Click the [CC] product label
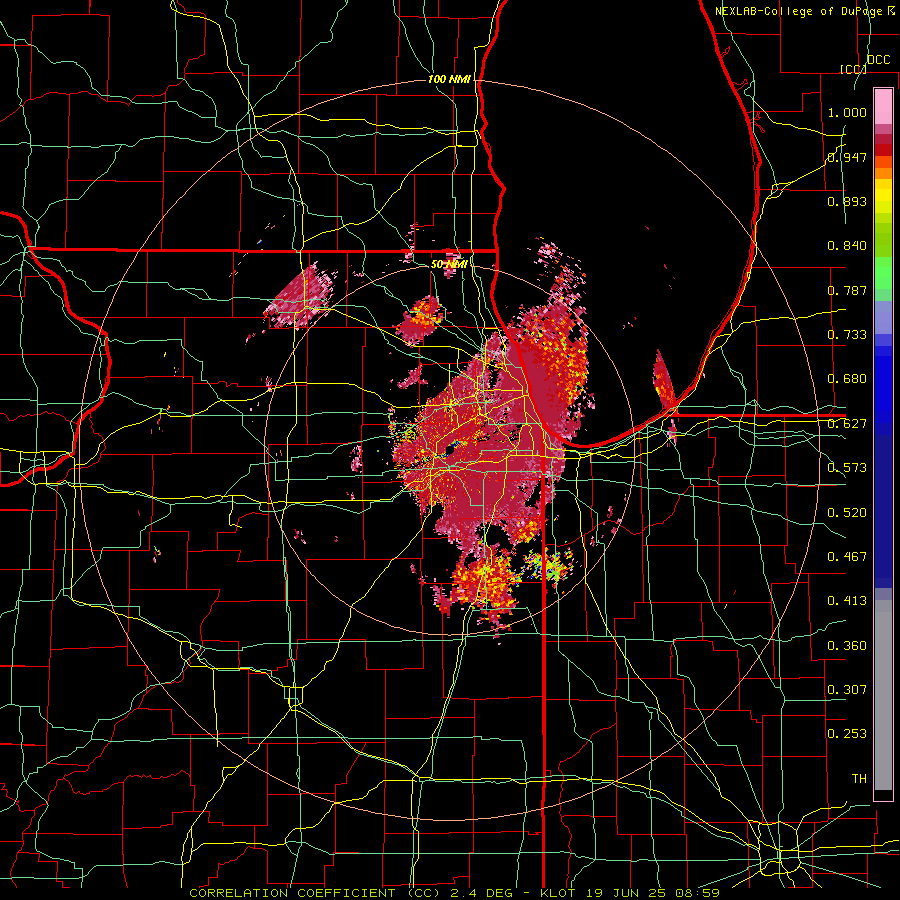Viewport: 900px width, 900px height. click(853, 69)
